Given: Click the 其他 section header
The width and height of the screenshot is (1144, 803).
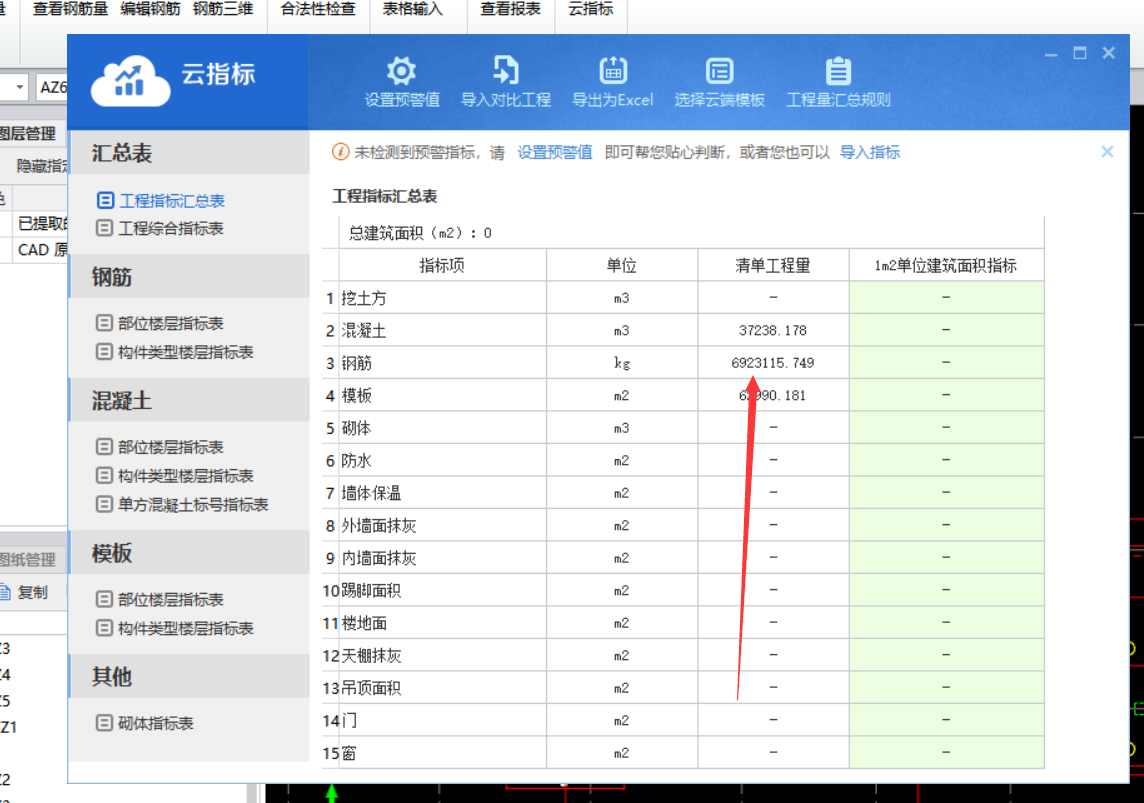Looking at the screenshot, I should click(190, 677).
